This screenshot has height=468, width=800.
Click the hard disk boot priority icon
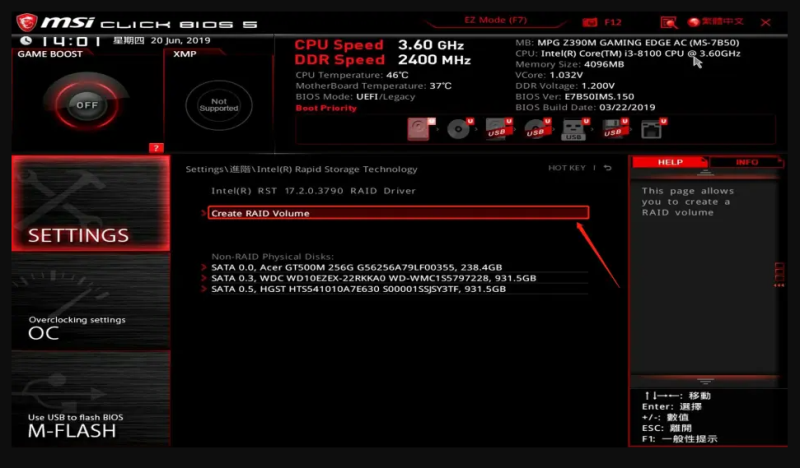tap(420, 129)
